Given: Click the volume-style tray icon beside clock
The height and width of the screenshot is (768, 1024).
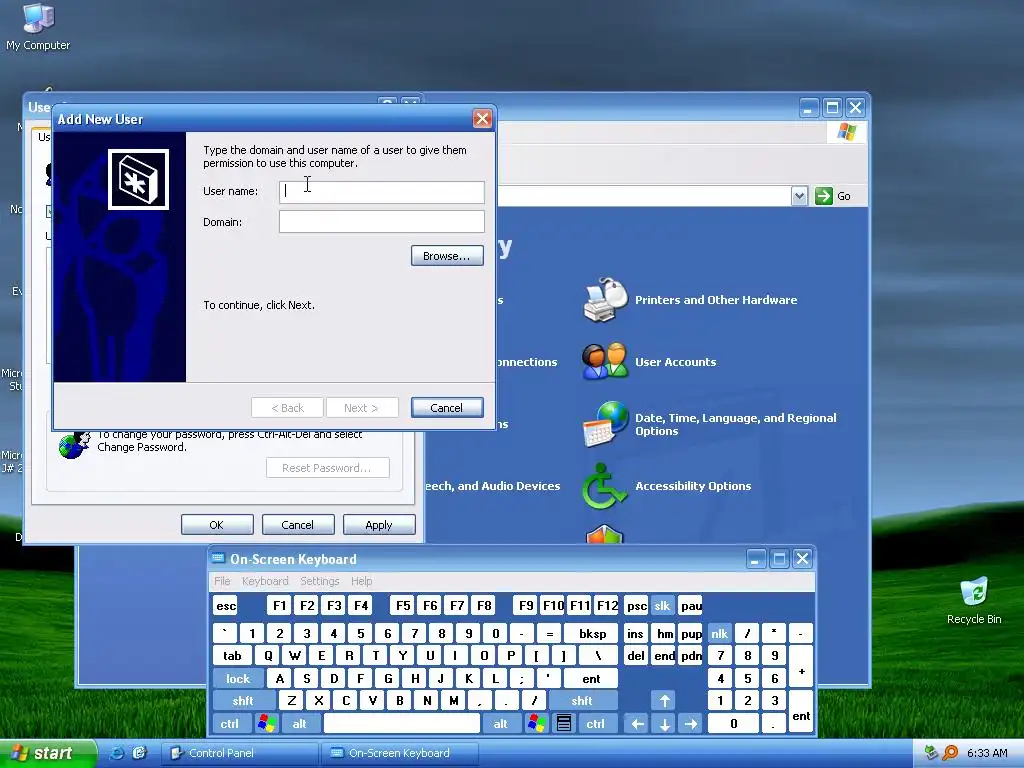Looking at the screenshot, I should pos(951,753).
